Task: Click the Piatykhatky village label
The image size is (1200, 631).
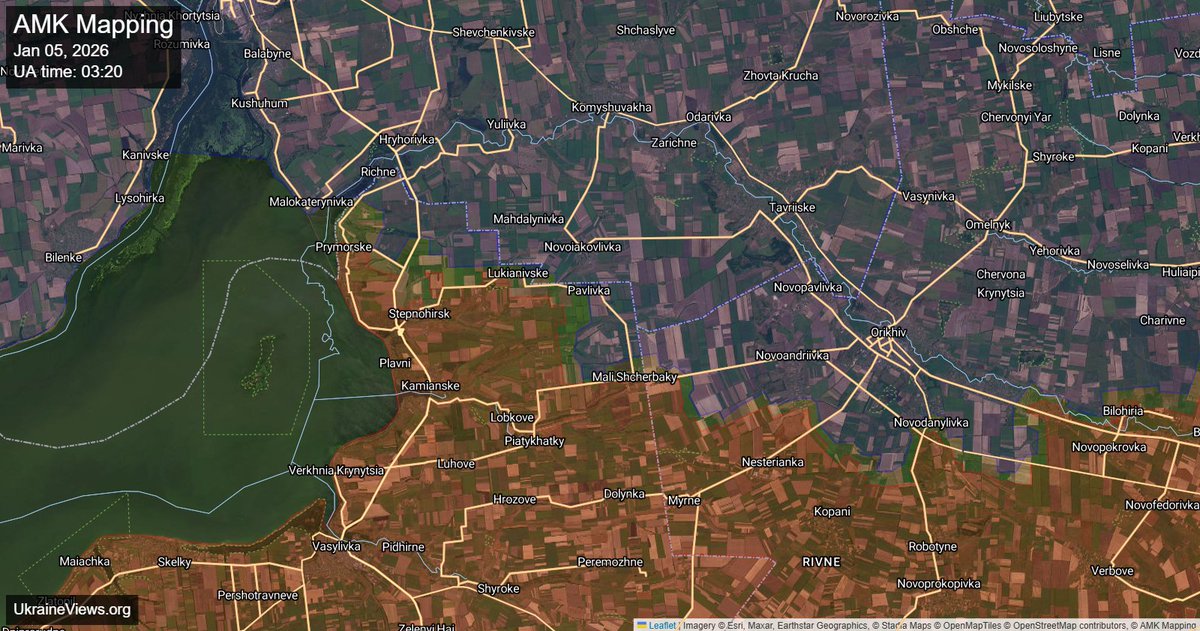Action: [534, 441]
